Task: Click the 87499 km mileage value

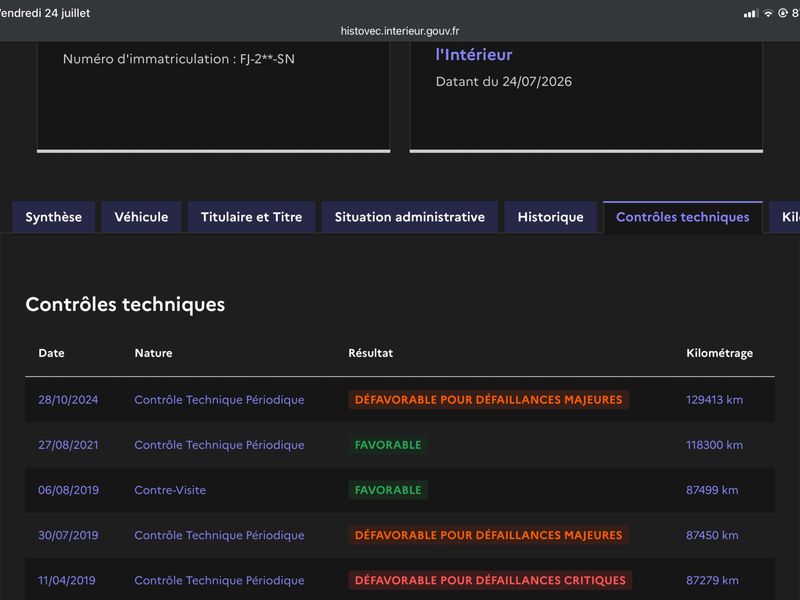Action: tap(712, 490)
